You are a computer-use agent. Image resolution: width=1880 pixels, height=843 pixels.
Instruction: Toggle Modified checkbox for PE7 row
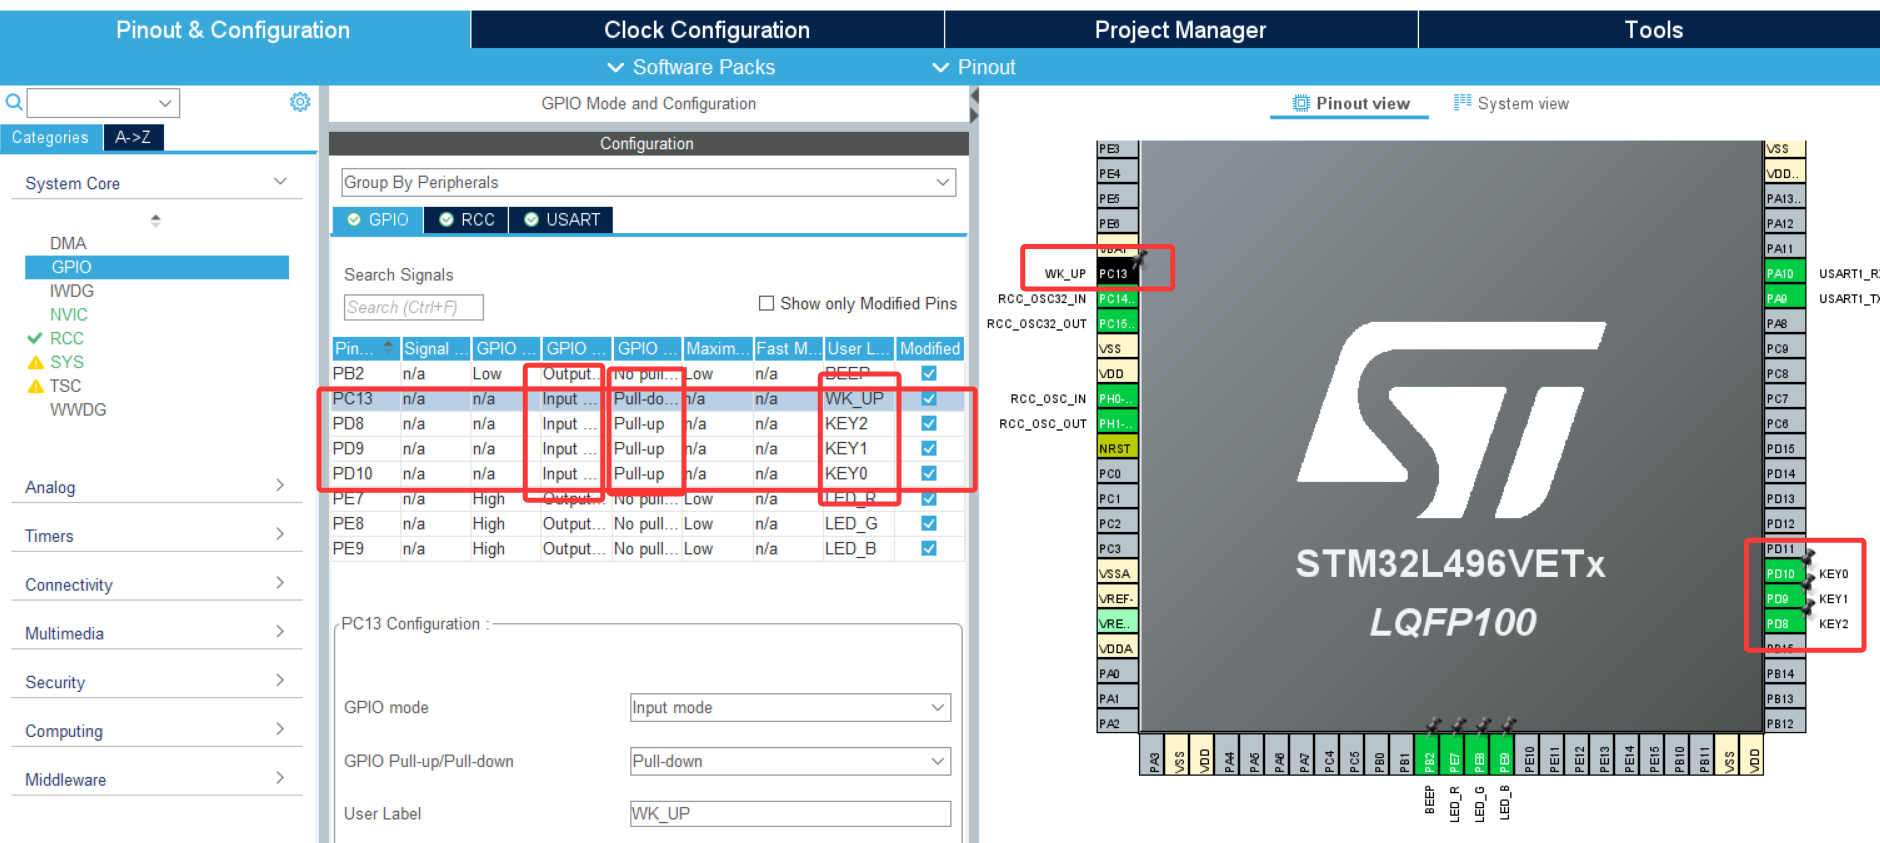point(929,498)
